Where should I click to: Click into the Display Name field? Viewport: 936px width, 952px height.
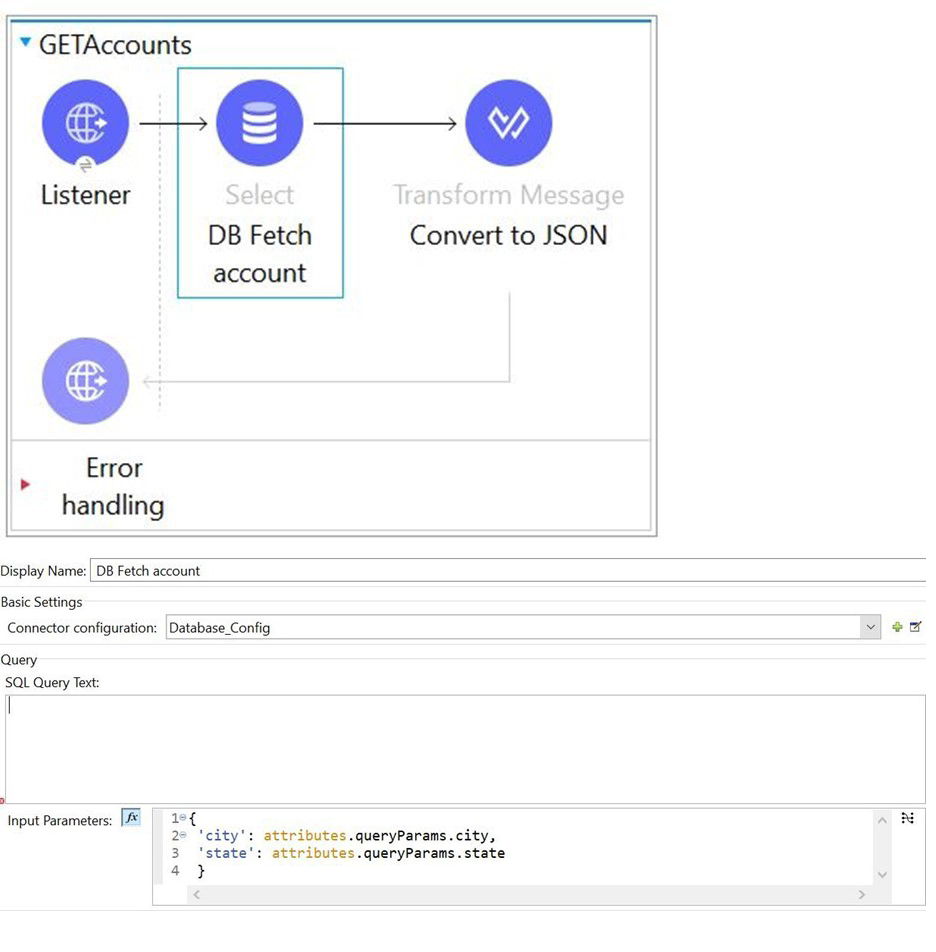pyautogui.click(x=500, y=571)
